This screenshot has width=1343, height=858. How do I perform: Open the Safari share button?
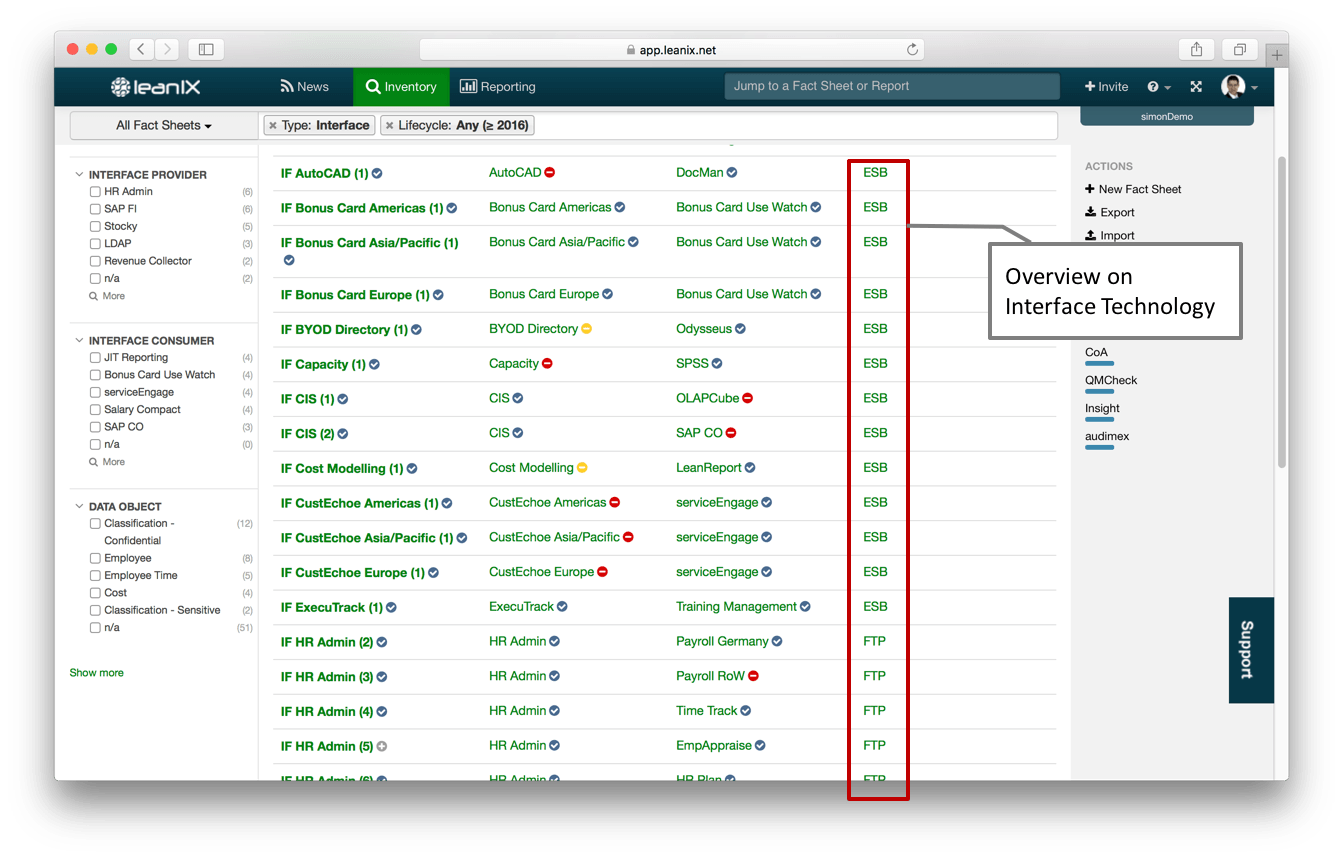(x=1196, y=49)
